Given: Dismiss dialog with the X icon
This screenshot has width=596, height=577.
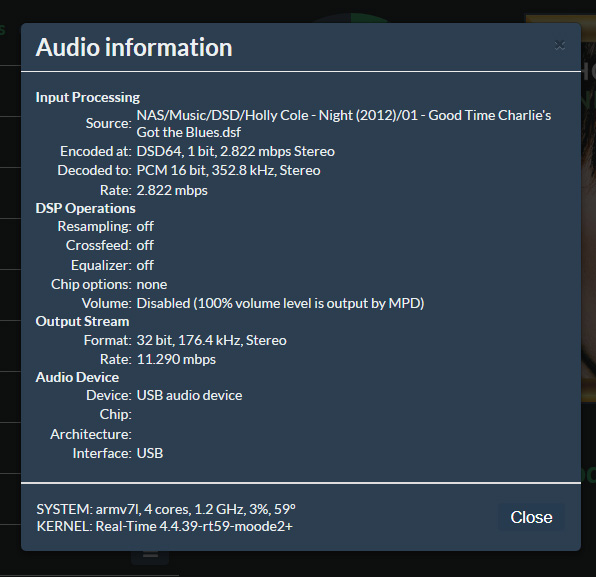Looking at the screenshot, I should pyautogui.click(x=560, y=46).
